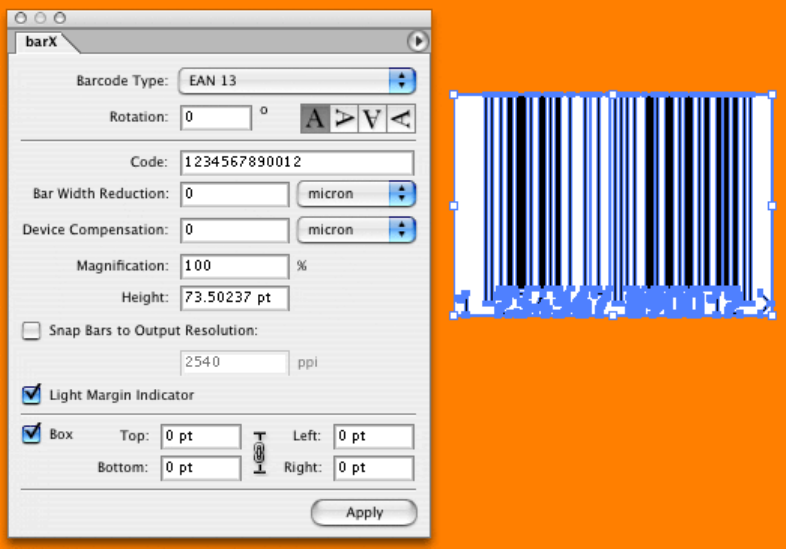Open the Barcode Type dropdown showing EAN 13
This screenshot has height=549, width=786.
click(x=297, y=81)
